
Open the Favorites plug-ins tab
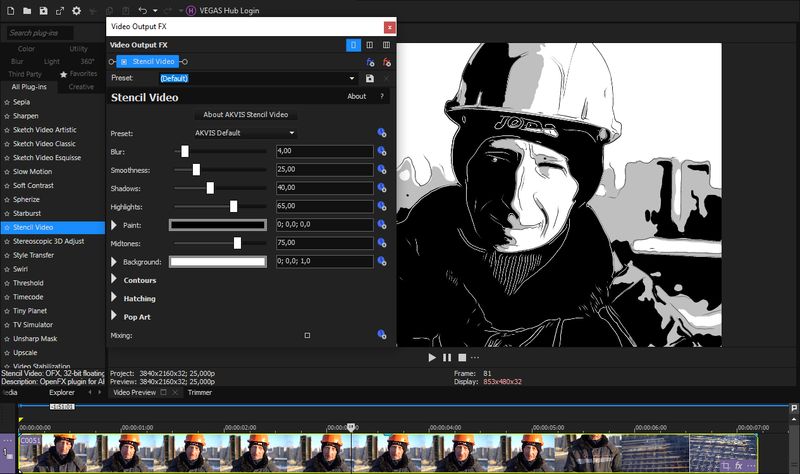[x=78, y=74]
